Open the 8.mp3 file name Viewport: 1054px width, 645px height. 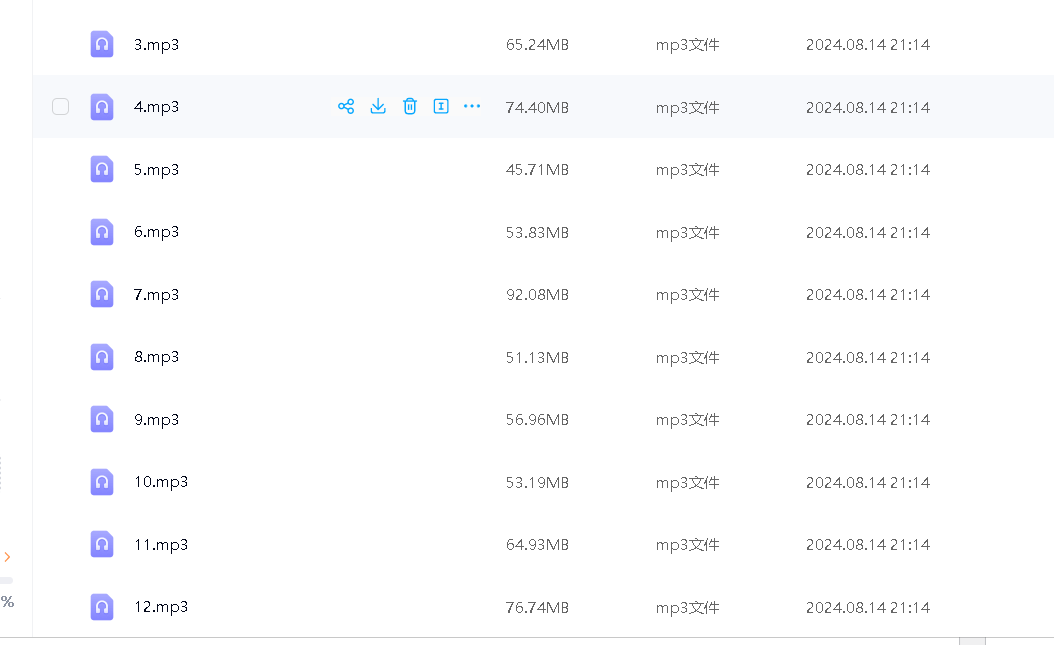pos(156,357)
